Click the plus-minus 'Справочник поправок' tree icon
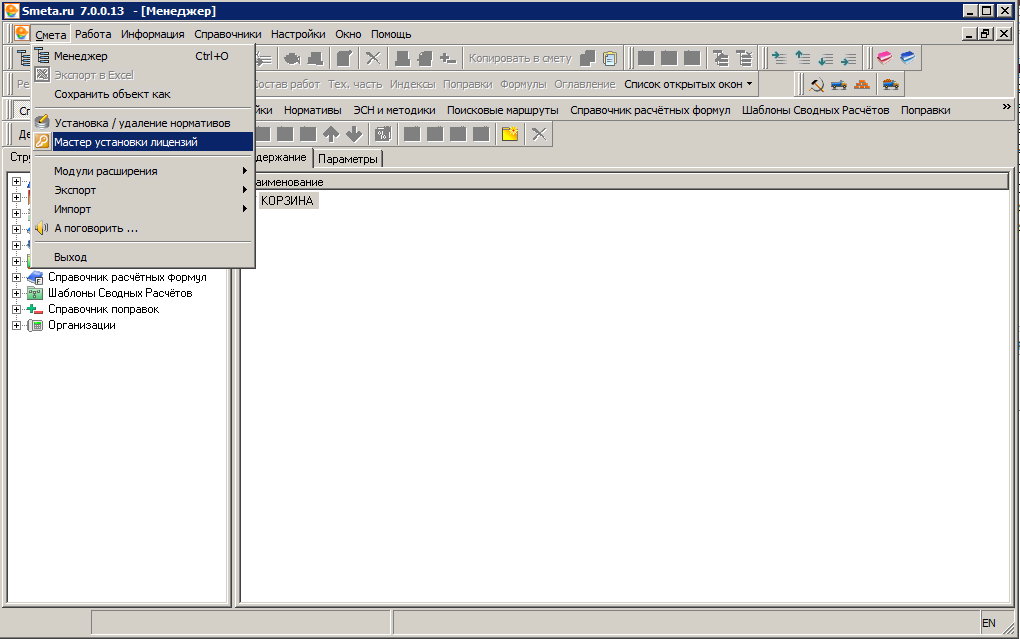 click(x=35, y=309)
